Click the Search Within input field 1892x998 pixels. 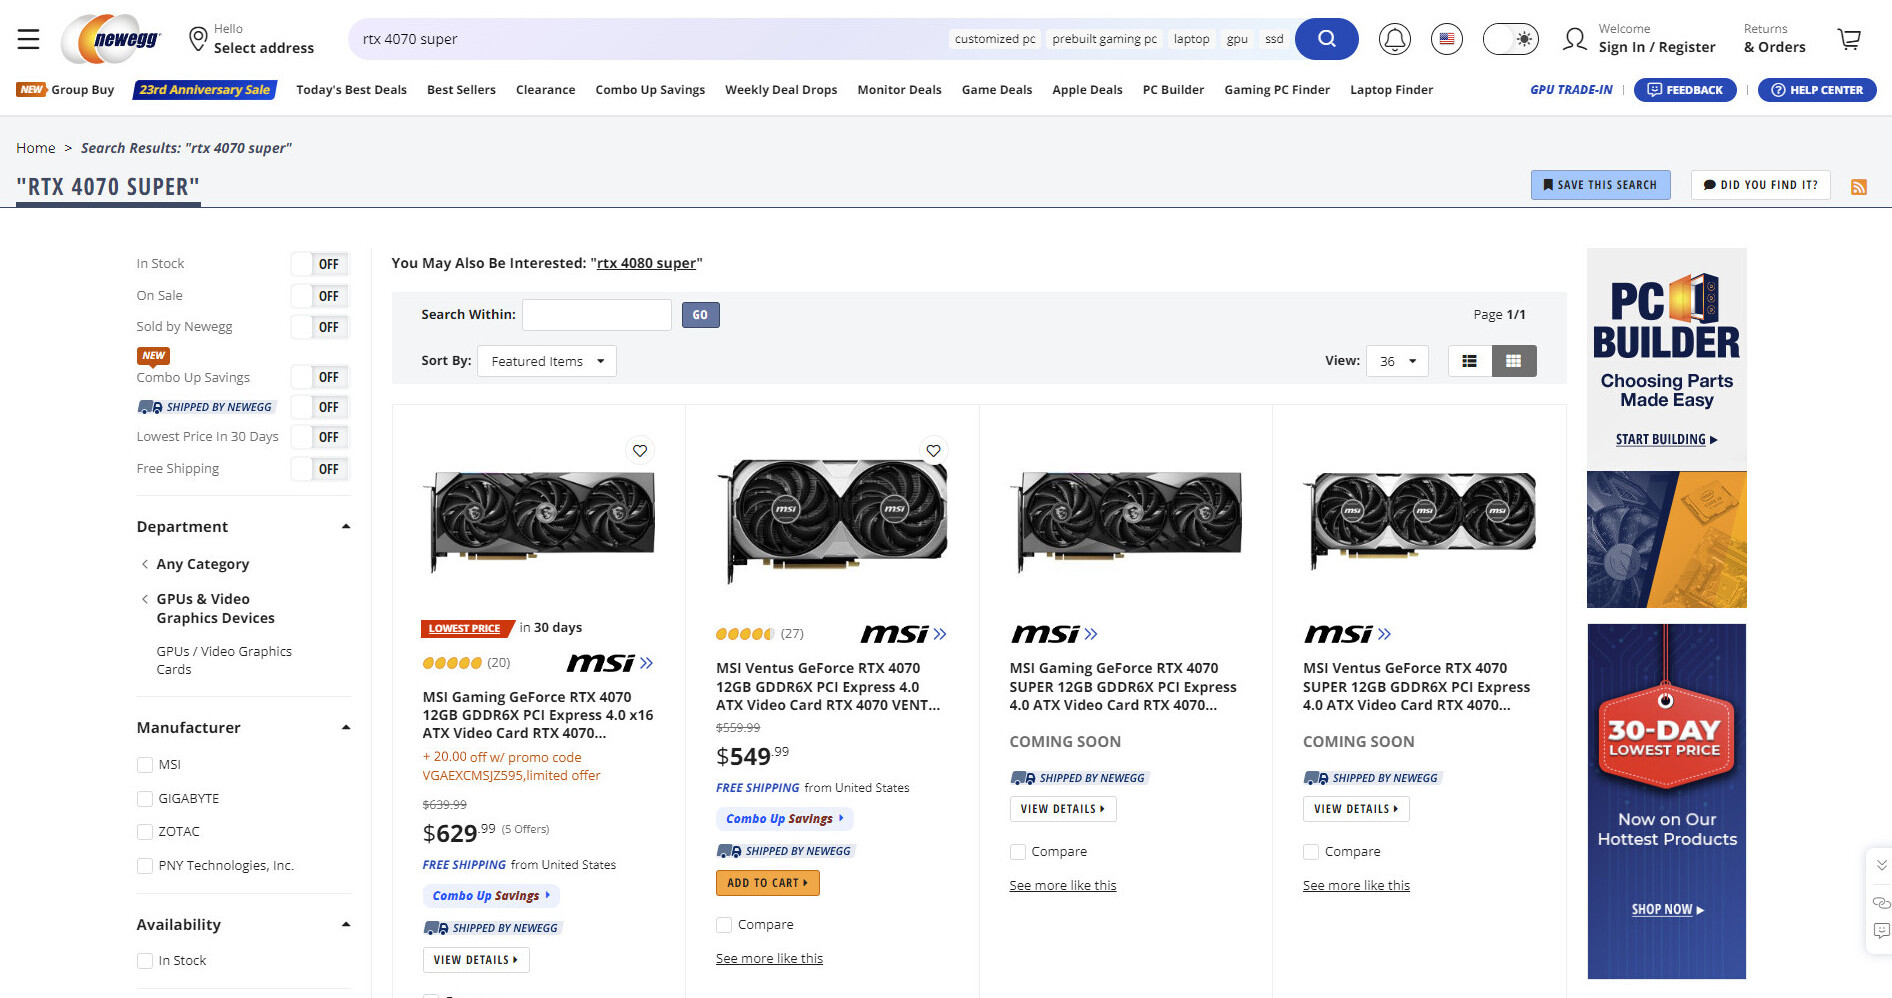click(596, 315)
